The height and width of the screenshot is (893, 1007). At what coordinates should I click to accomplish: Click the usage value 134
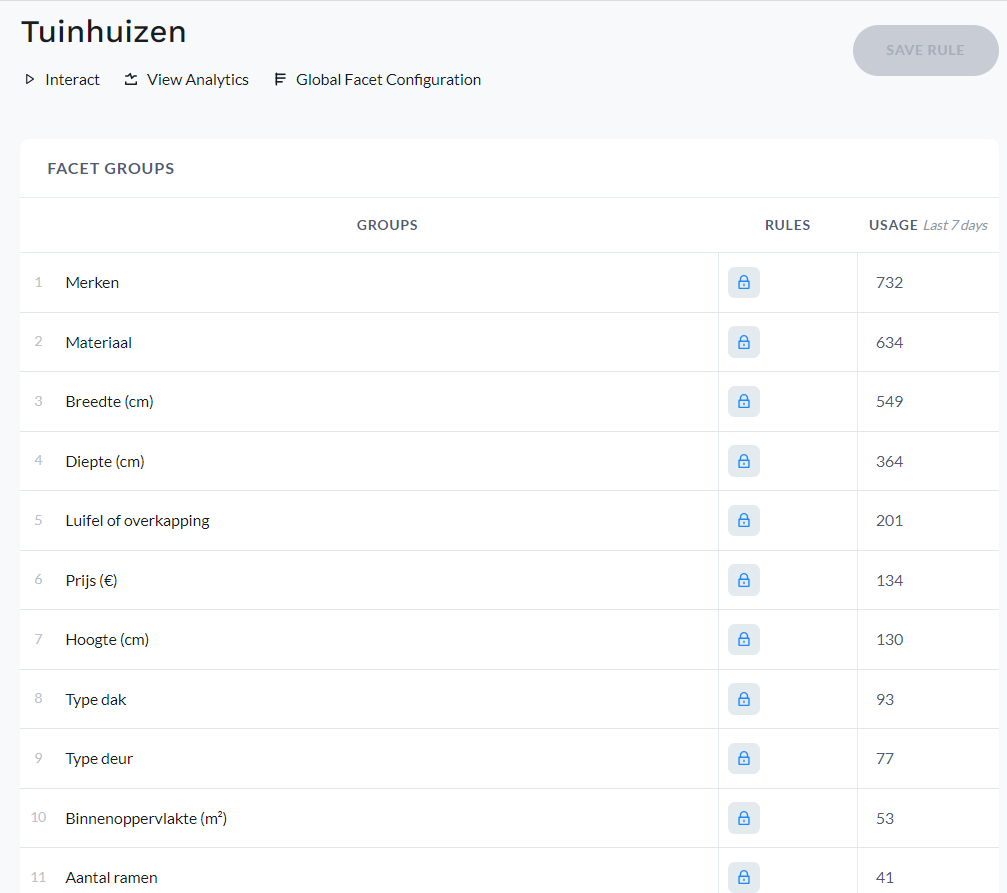[x=889, y=580]
